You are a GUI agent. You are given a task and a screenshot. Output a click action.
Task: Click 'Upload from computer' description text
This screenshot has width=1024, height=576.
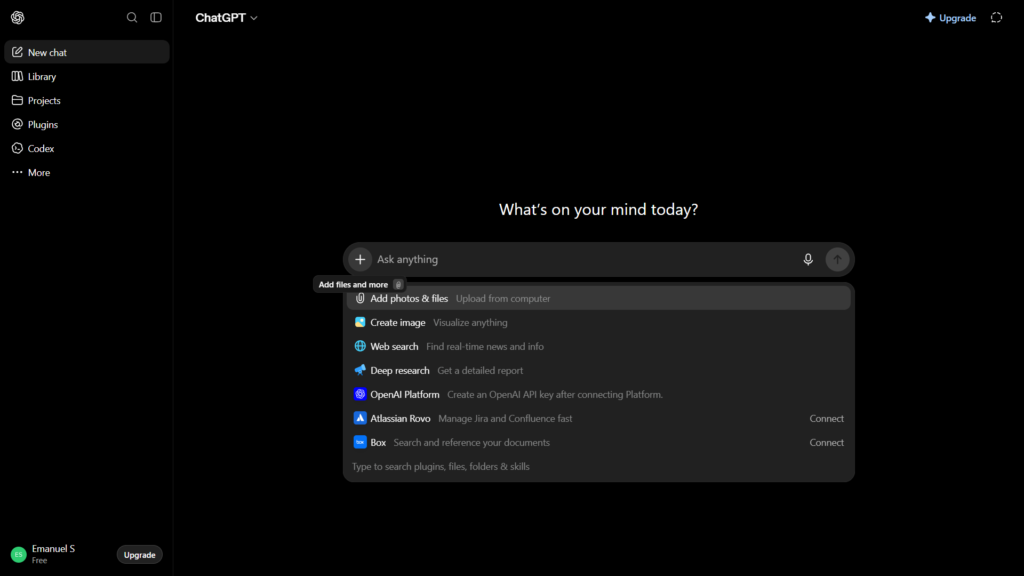pyautogui.click(x=503, y=298)
